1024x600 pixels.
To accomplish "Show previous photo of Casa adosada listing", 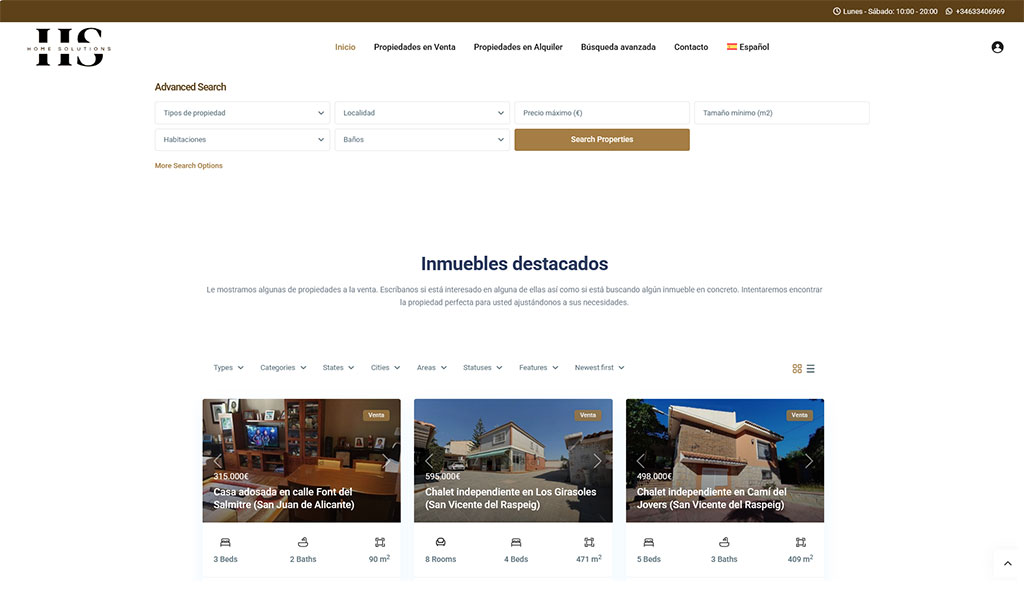I will click(x=217, y=461).
